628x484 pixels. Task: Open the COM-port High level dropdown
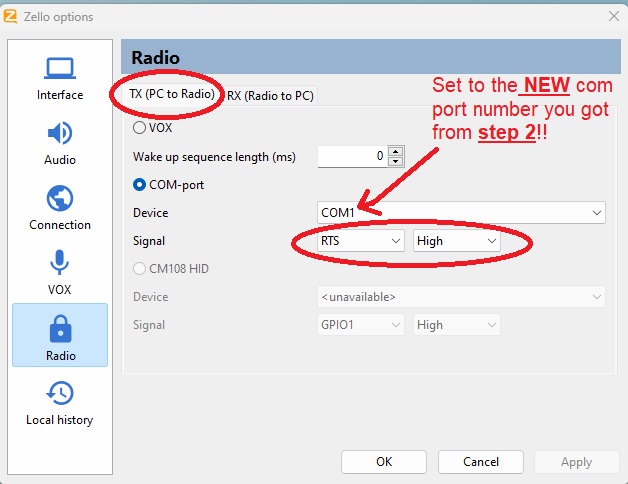(x=457, y=241)
